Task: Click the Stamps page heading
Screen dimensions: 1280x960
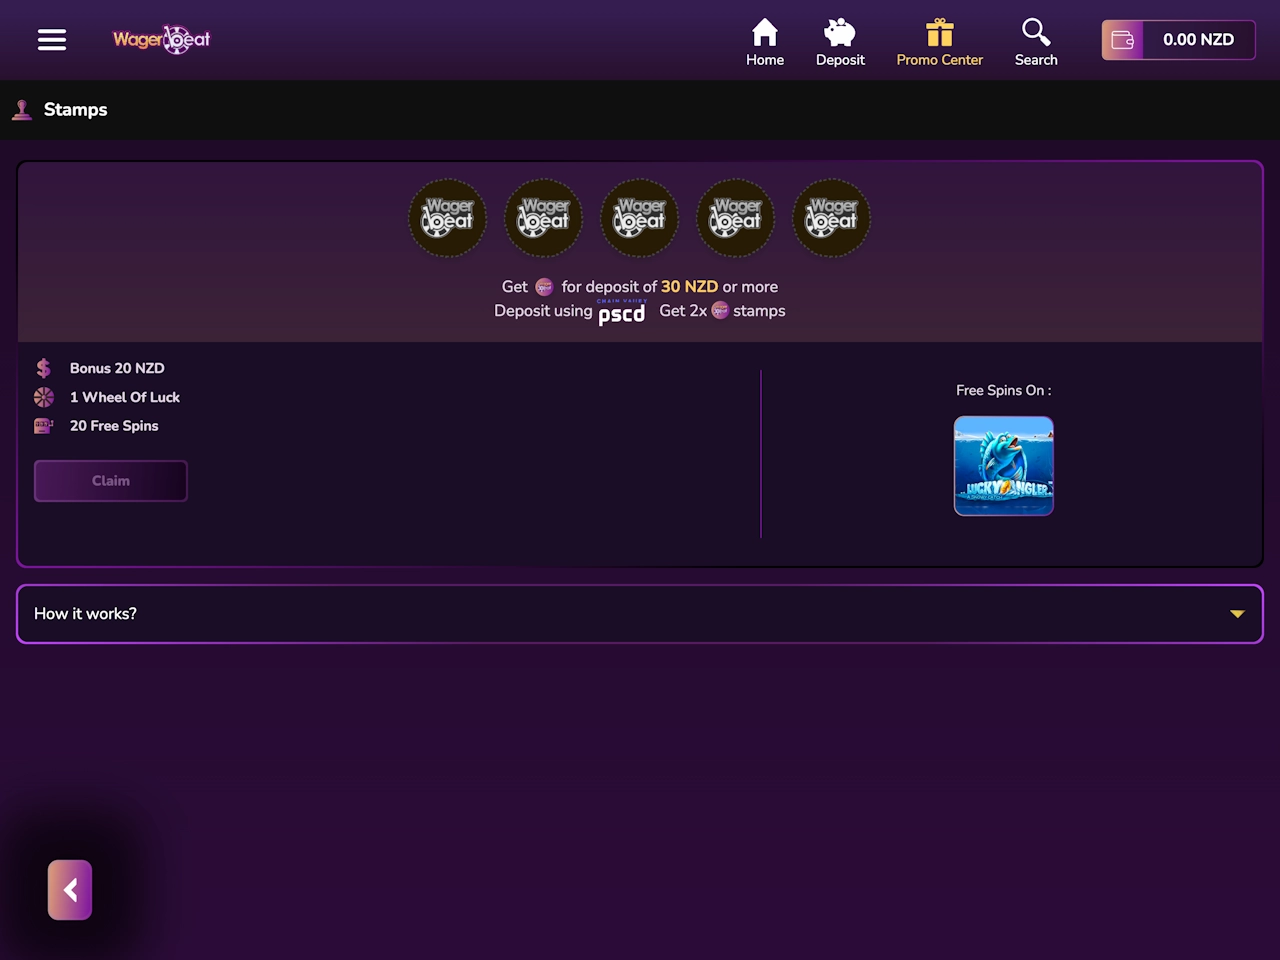Action: [75, 110]
